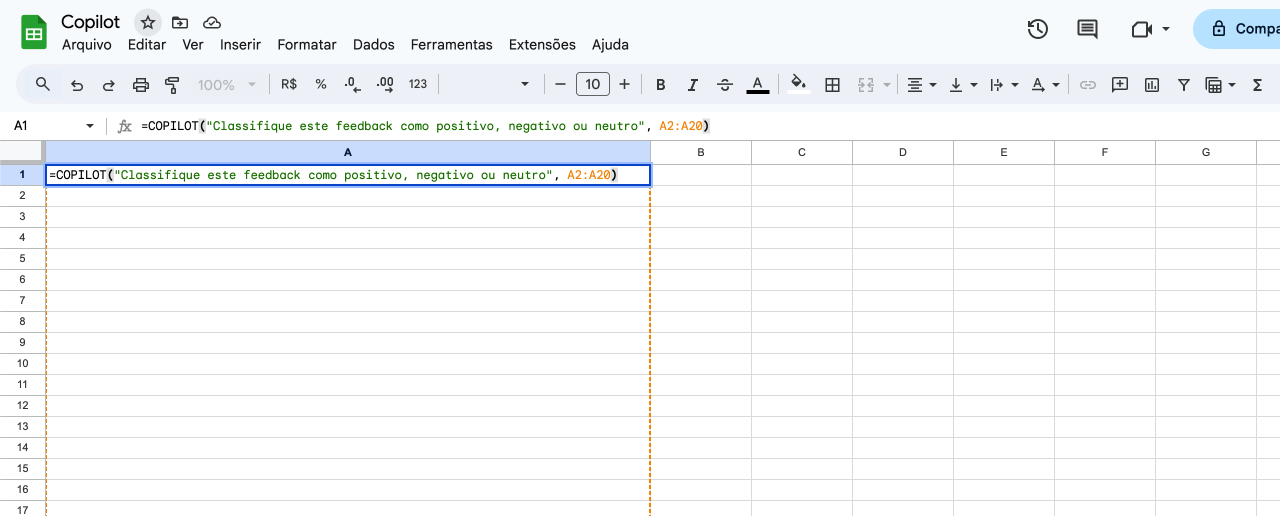Click the insert link icon

click(x=1088, y=85)
